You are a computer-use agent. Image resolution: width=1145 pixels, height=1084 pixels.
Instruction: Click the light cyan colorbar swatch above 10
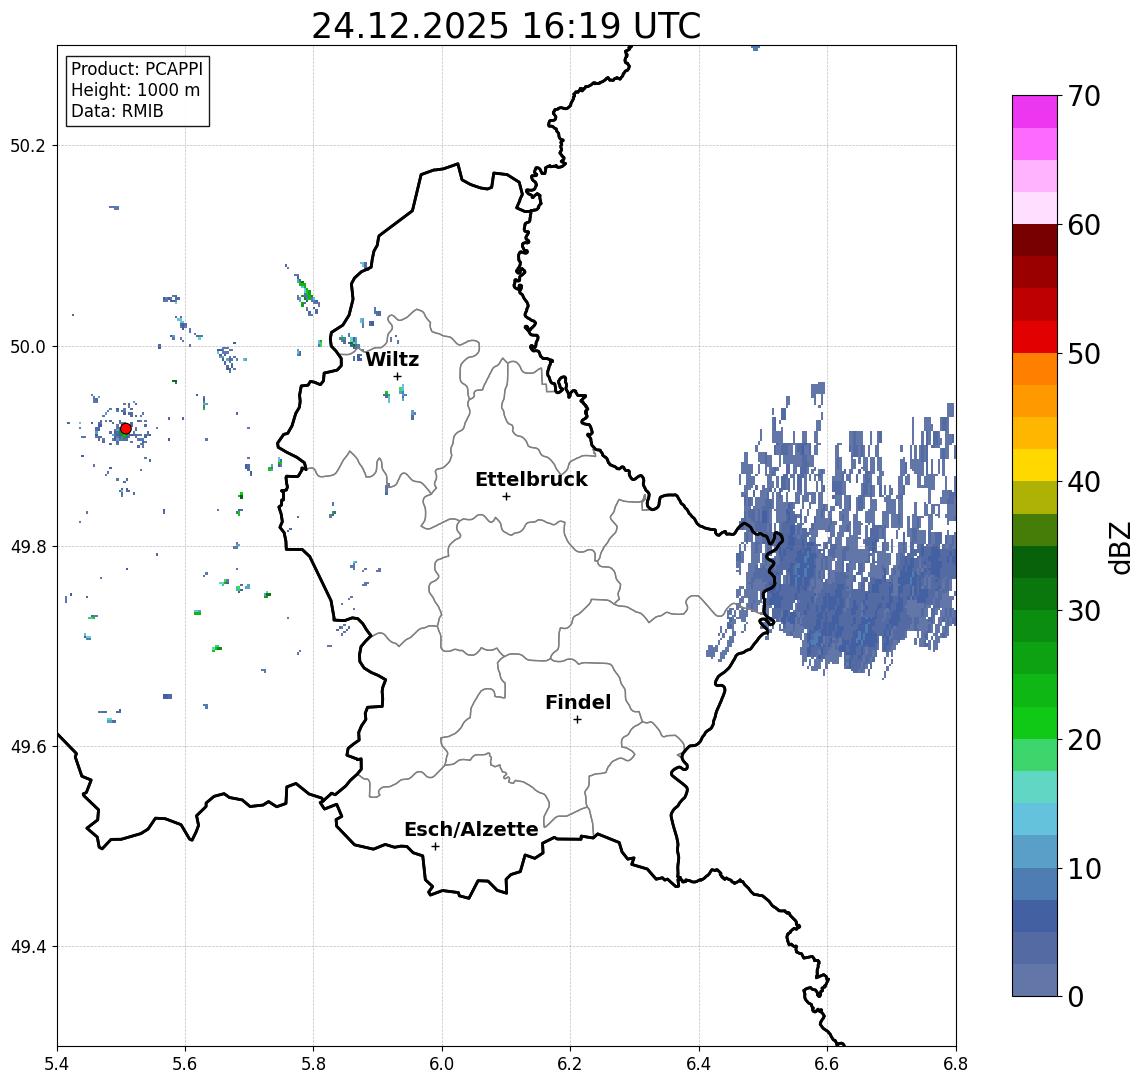1035,819
